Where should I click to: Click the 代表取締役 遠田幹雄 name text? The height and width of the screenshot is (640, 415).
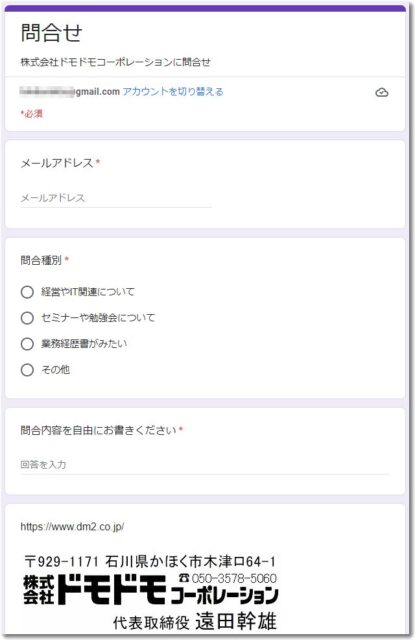pyautogui.click(x=195, y=621)
